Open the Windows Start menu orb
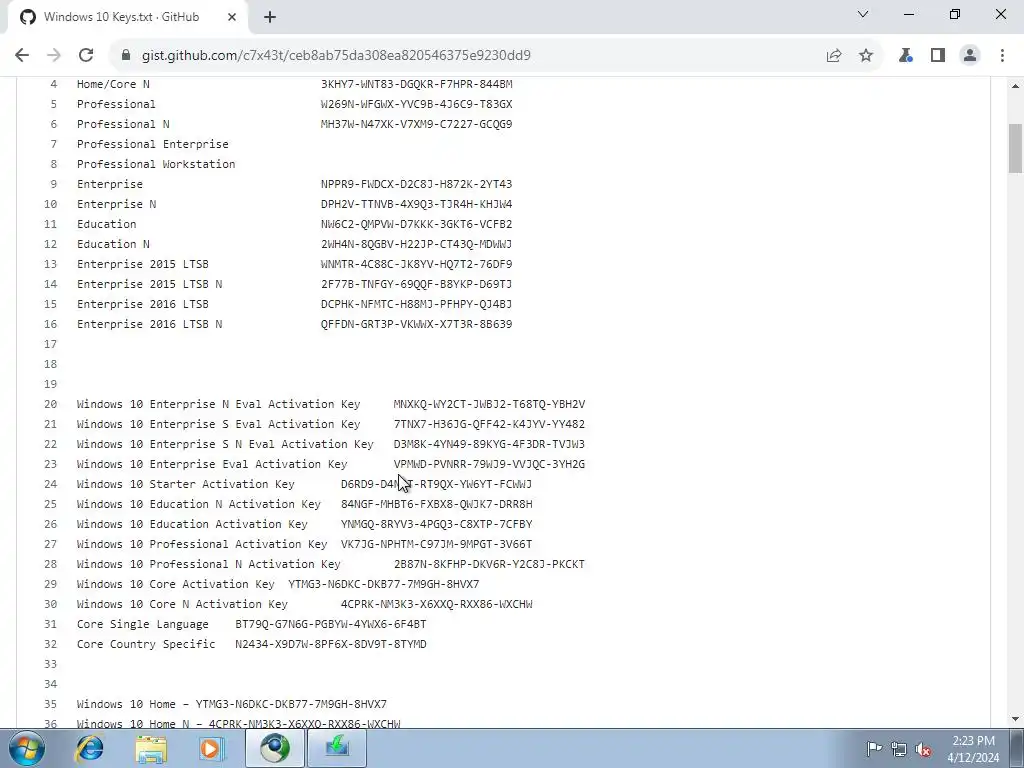 click(x=26, y=748)
